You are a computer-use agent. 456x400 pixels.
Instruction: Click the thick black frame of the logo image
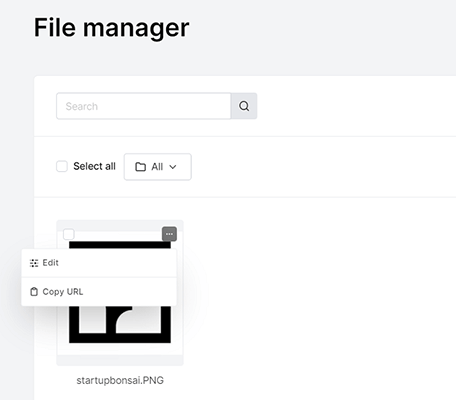coord(120,338)
